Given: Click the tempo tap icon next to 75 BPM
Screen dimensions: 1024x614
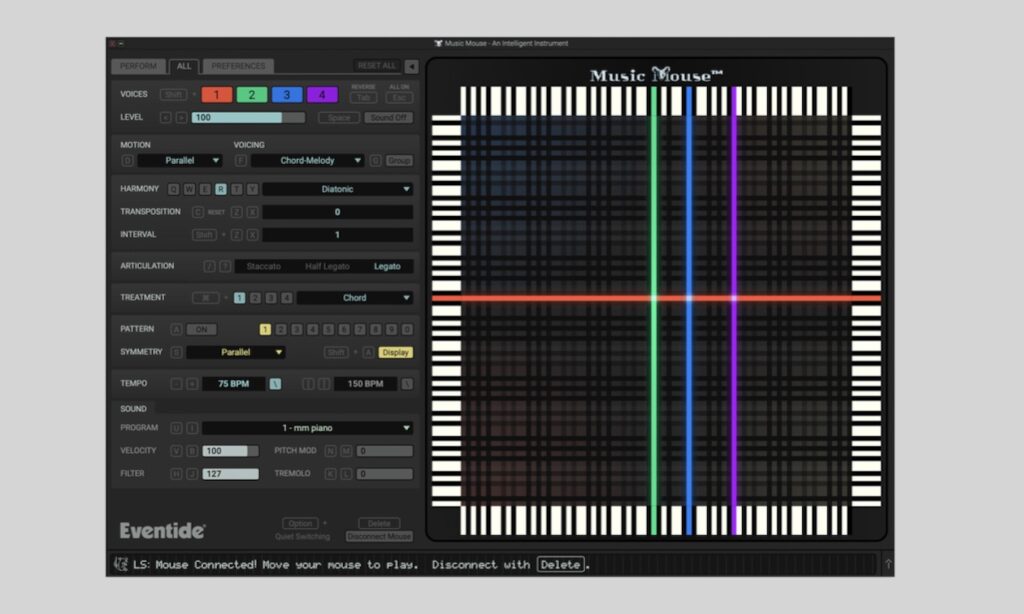Looking at the screenshot, I should point(275,383).
